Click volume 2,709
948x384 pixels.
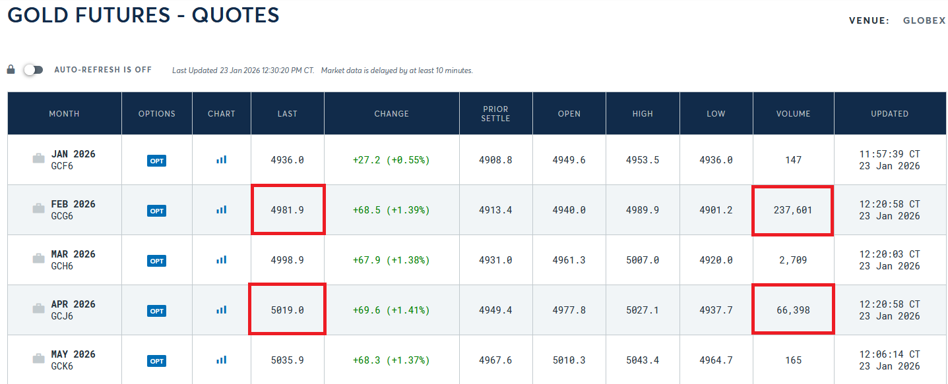pos(793,261)
